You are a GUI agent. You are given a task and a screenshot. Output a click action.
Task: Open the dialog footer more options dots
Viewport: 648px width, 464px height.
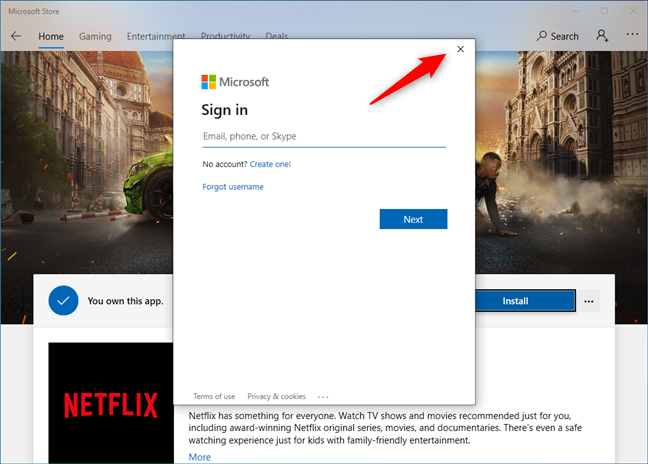[x=323, y=397]
